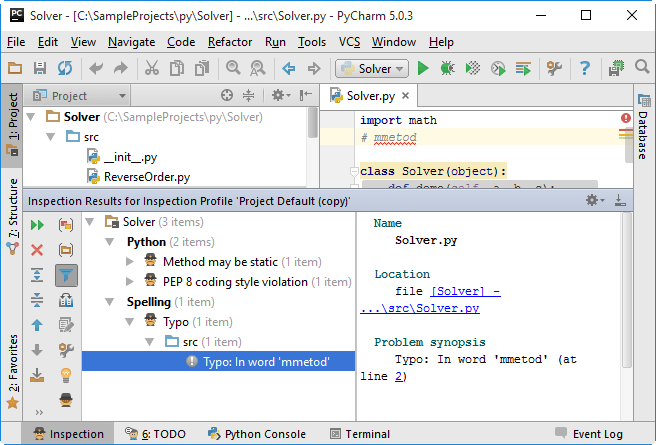
Task: Toggle the filter resolved items button
Action: (x=67, y=275)
